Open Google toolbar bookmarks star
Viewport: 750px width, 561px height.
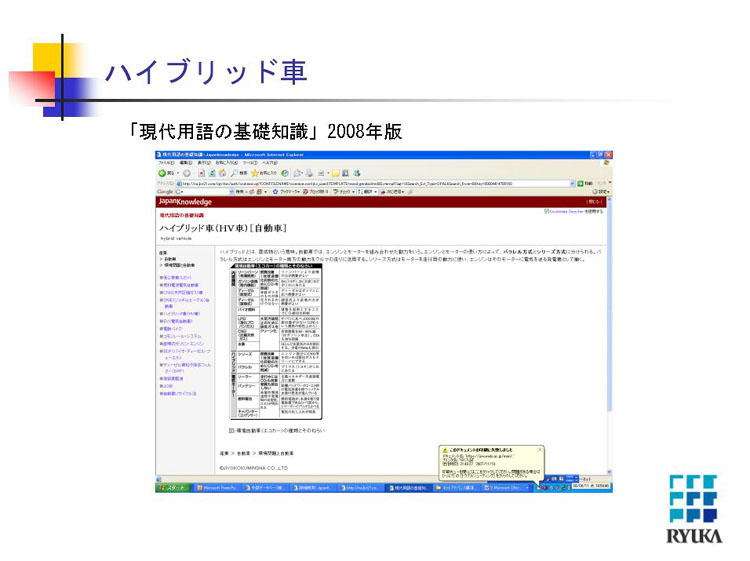[x=276, y=192]
